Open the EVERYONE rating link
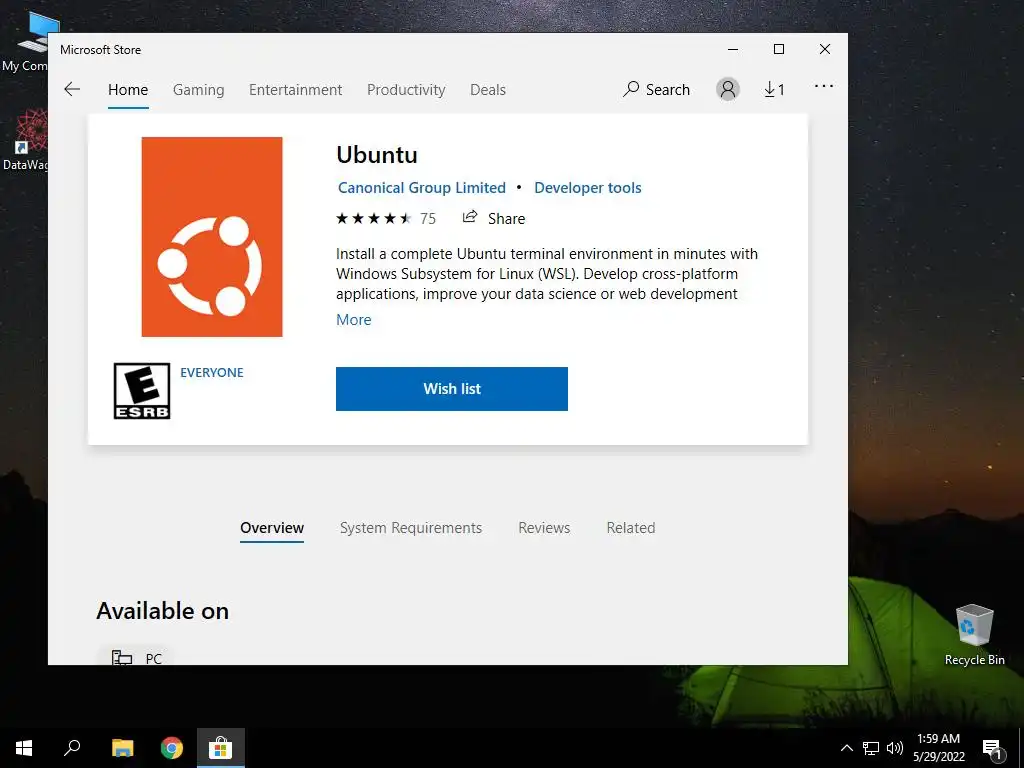Viewport: 1024px width, 768px height. click(x=212, y=372)
